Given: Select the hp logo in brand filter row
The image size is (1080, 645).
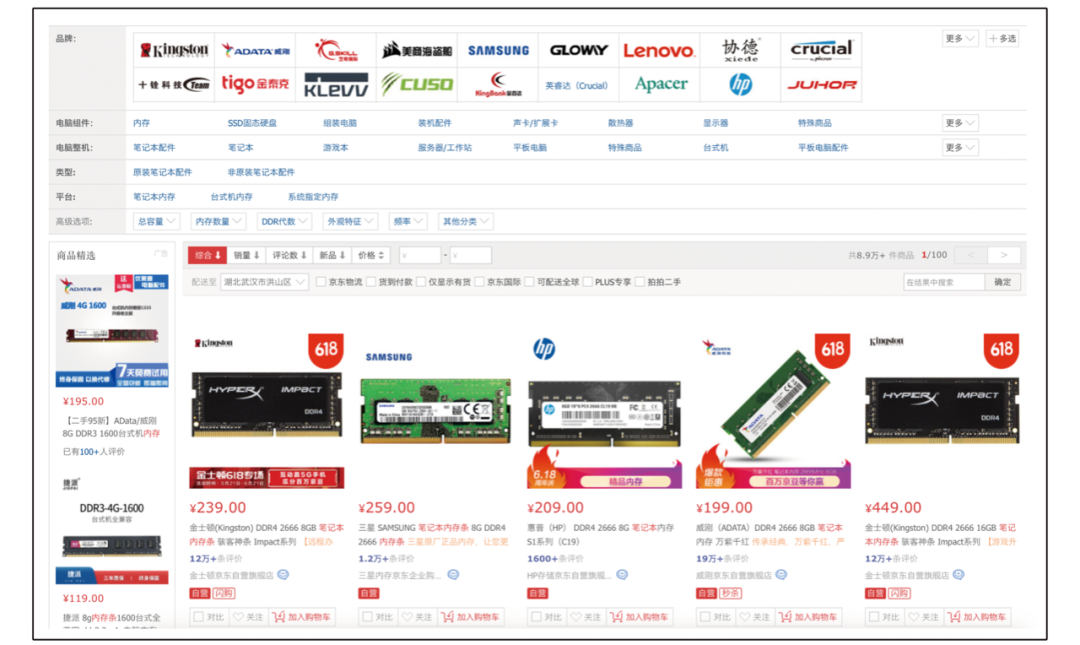Looking at the screenshot, I should pyautogui.click(x=740, y=84).
